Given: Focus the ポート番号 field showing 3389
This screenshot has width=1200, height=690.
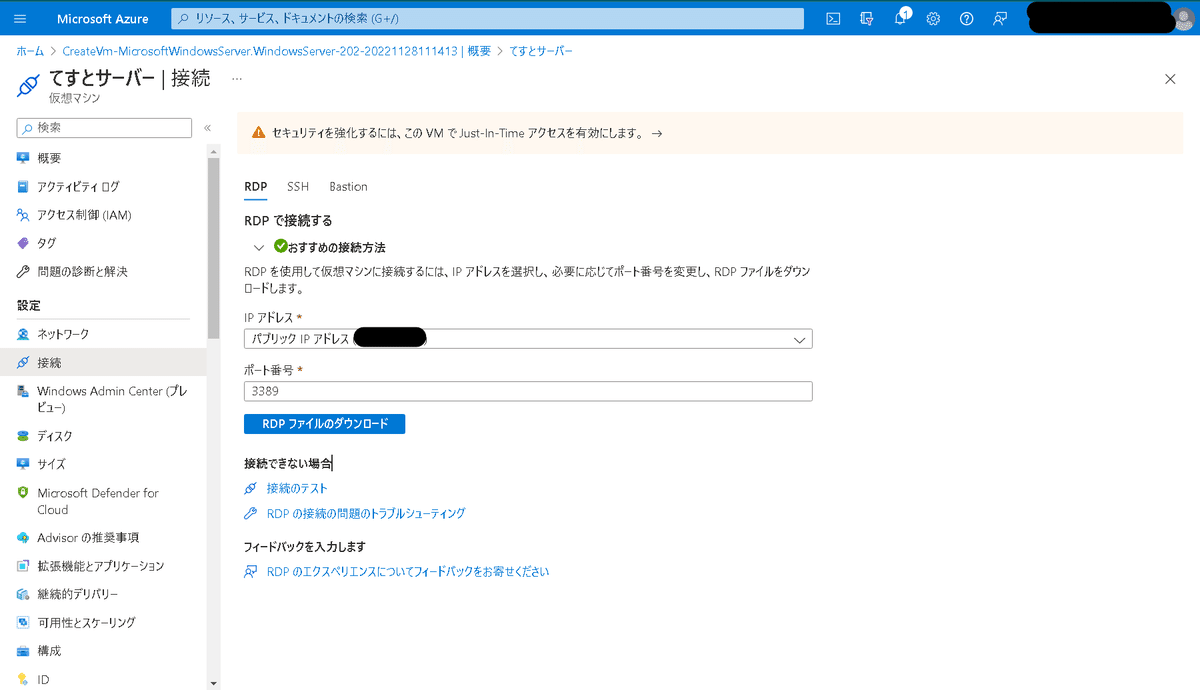Looking at the screenshot, I should 528,392.
